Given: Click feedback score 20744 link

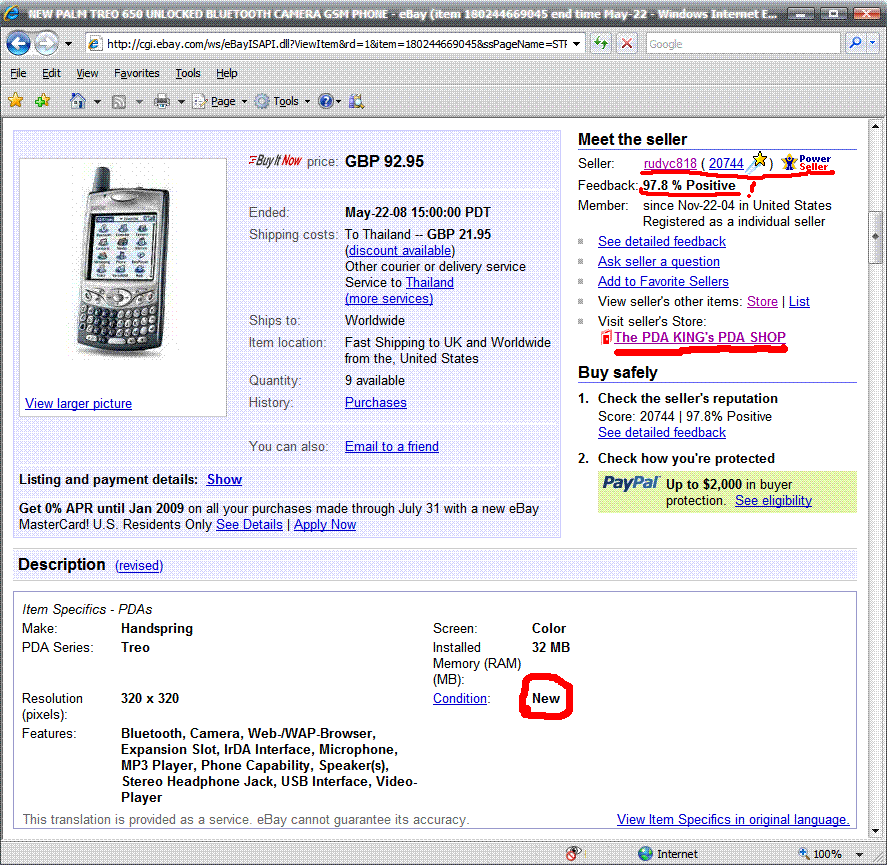Looking at the screenshot, I should click(x=726, y=163).
